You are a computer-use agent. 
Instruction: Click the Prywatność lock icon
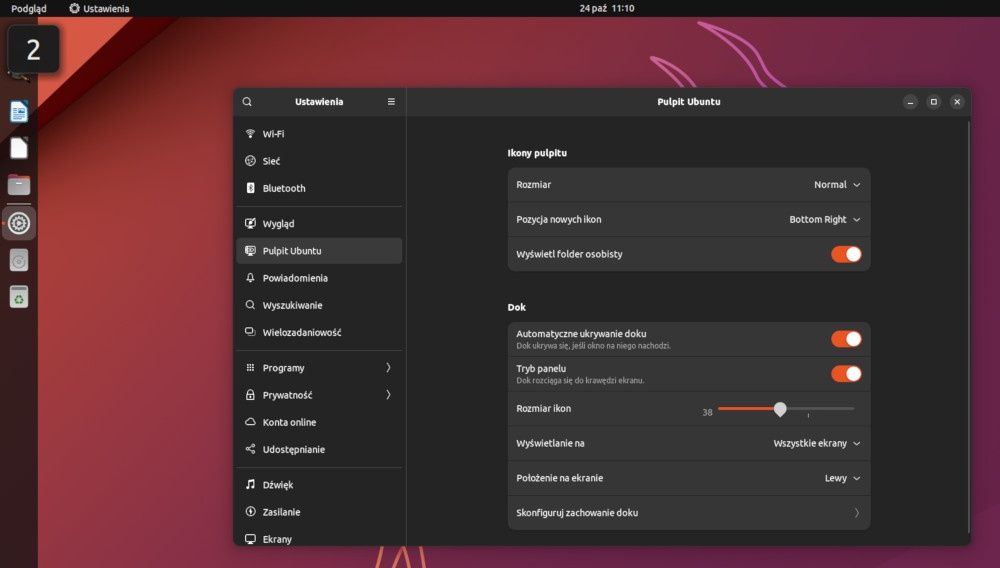[250, 395]
